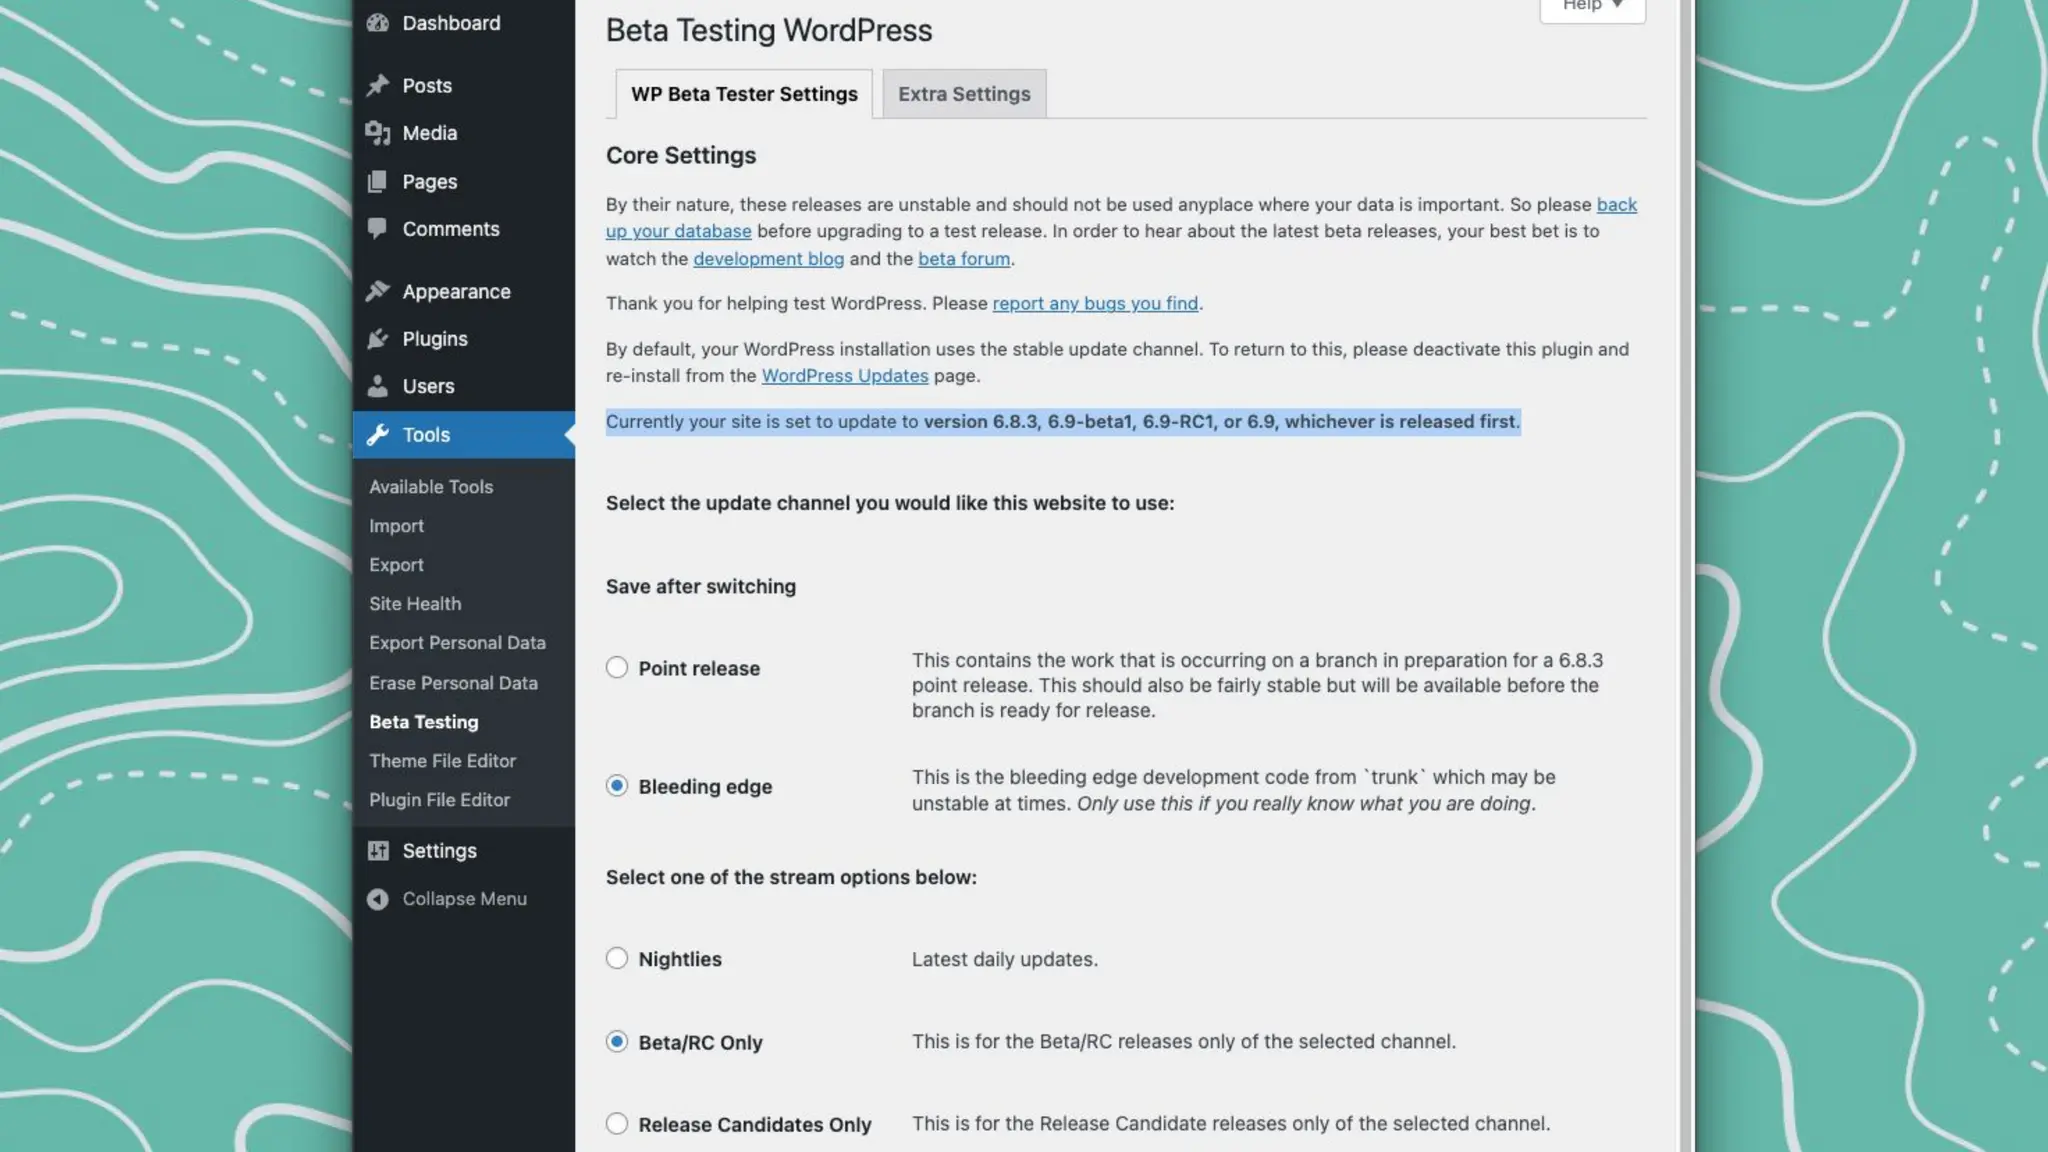Click the Comments speech bubble icon
2048x1152 pixels.
pos(377,229)
